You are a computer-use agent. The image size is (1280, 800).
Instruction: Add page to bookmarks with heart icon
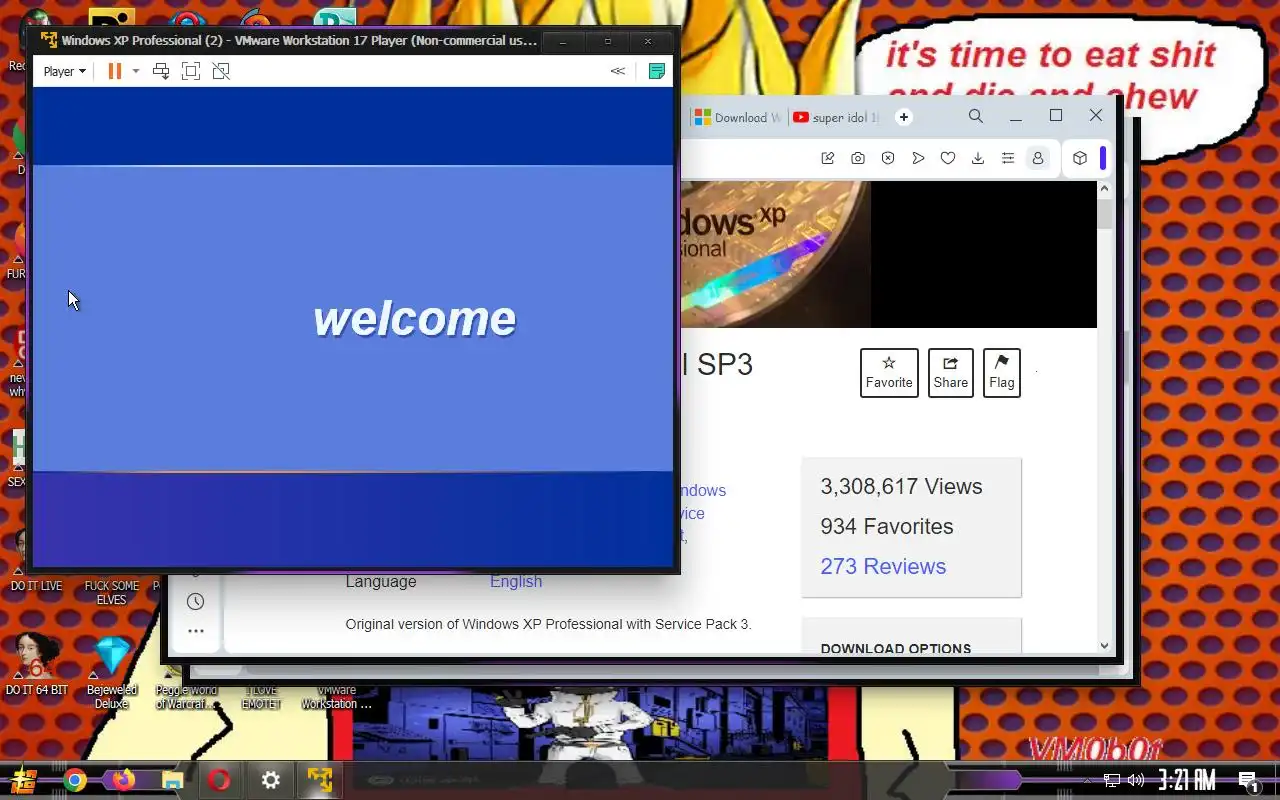[x=948, y=158]
